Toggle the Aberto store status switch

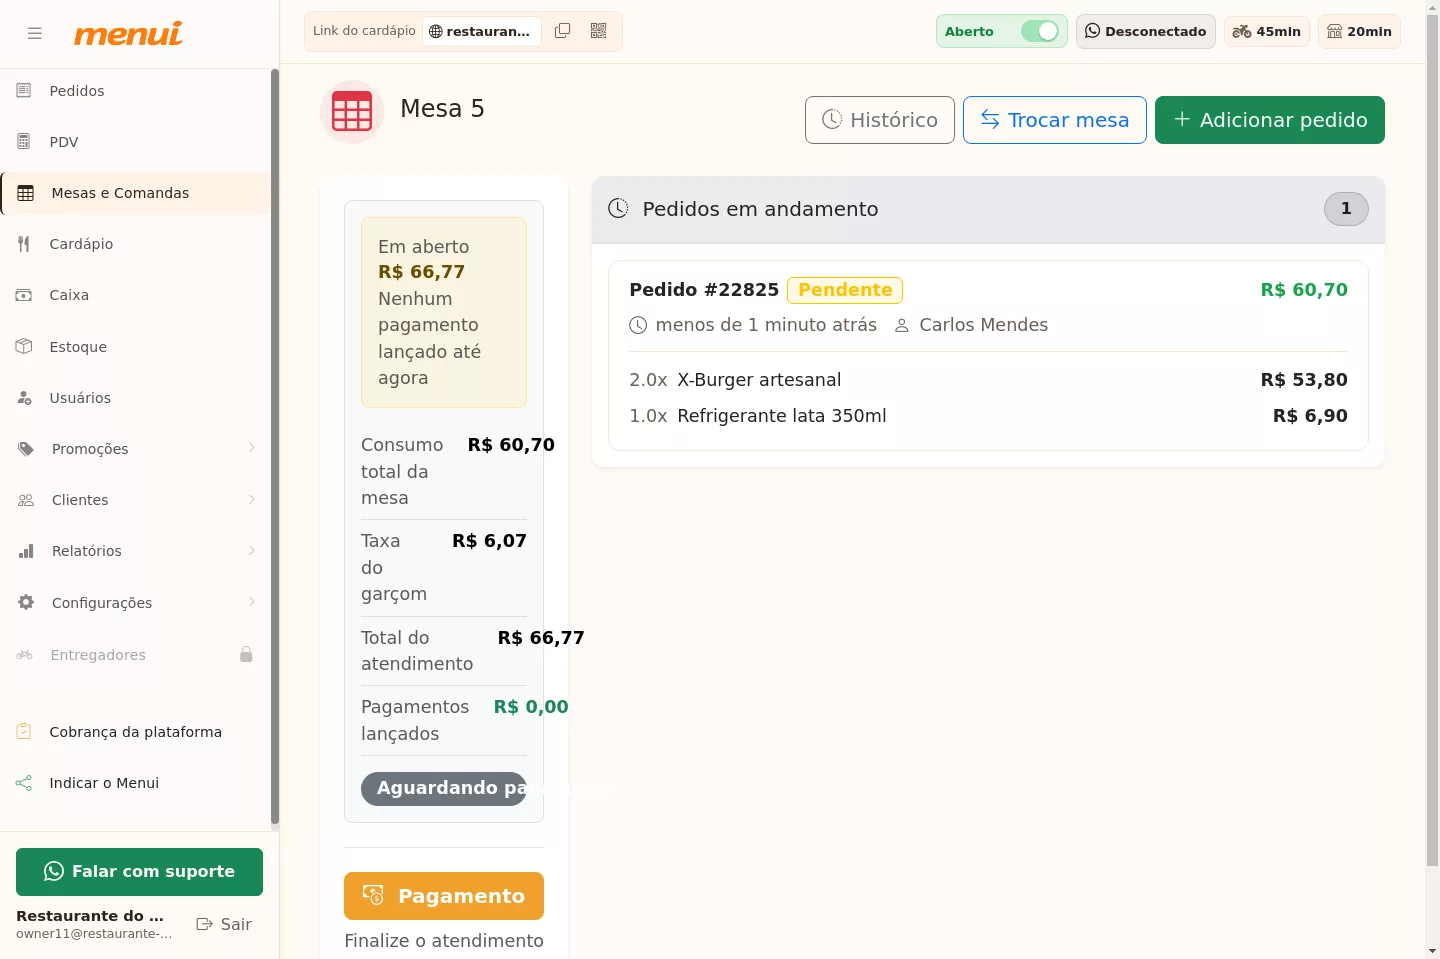1040,31
